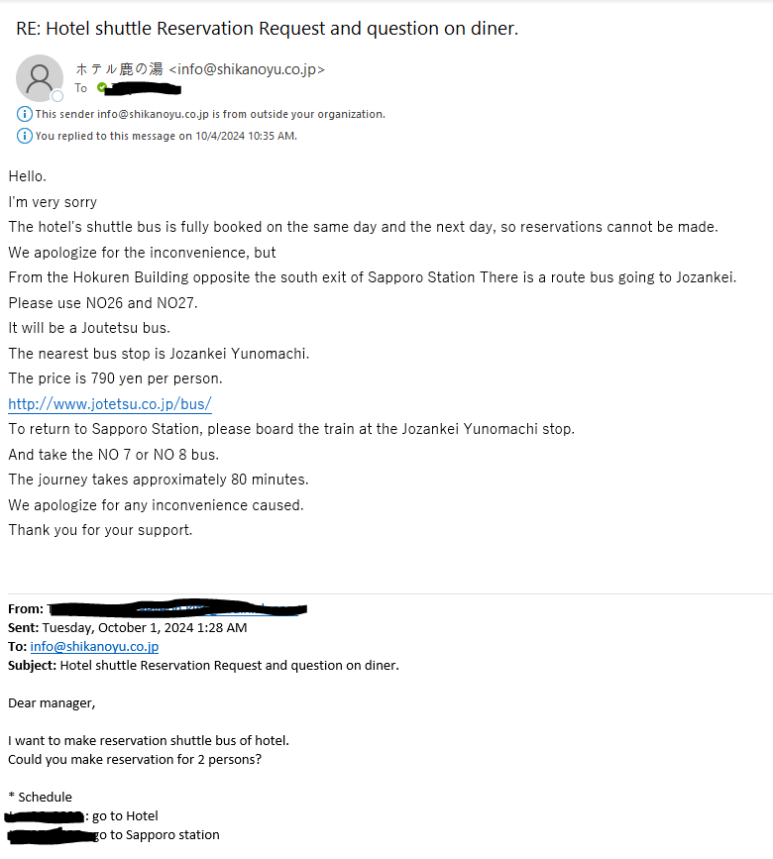Click the "You replied to this message" notice
The image size is (773, 859).
pos(166,136)
